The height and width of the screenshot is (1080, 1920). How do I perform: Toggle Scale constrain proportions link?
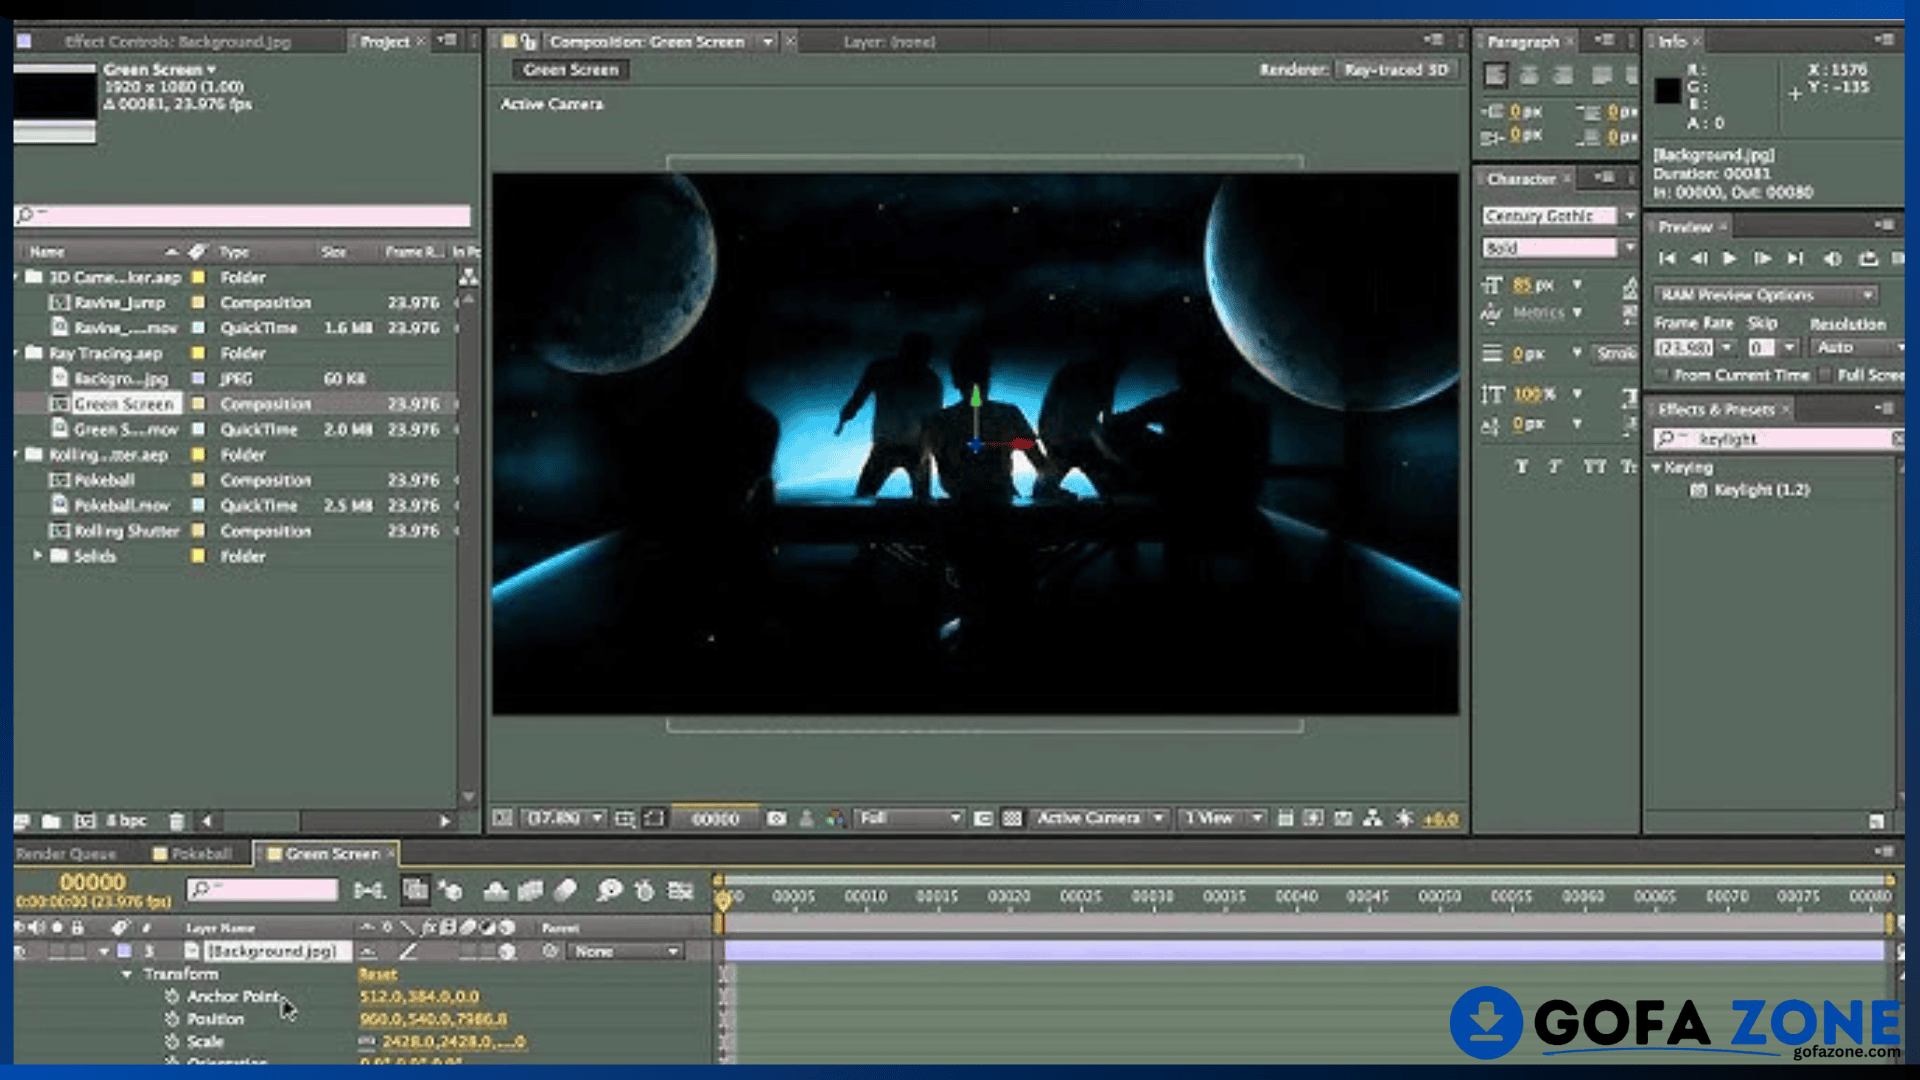367,1042
